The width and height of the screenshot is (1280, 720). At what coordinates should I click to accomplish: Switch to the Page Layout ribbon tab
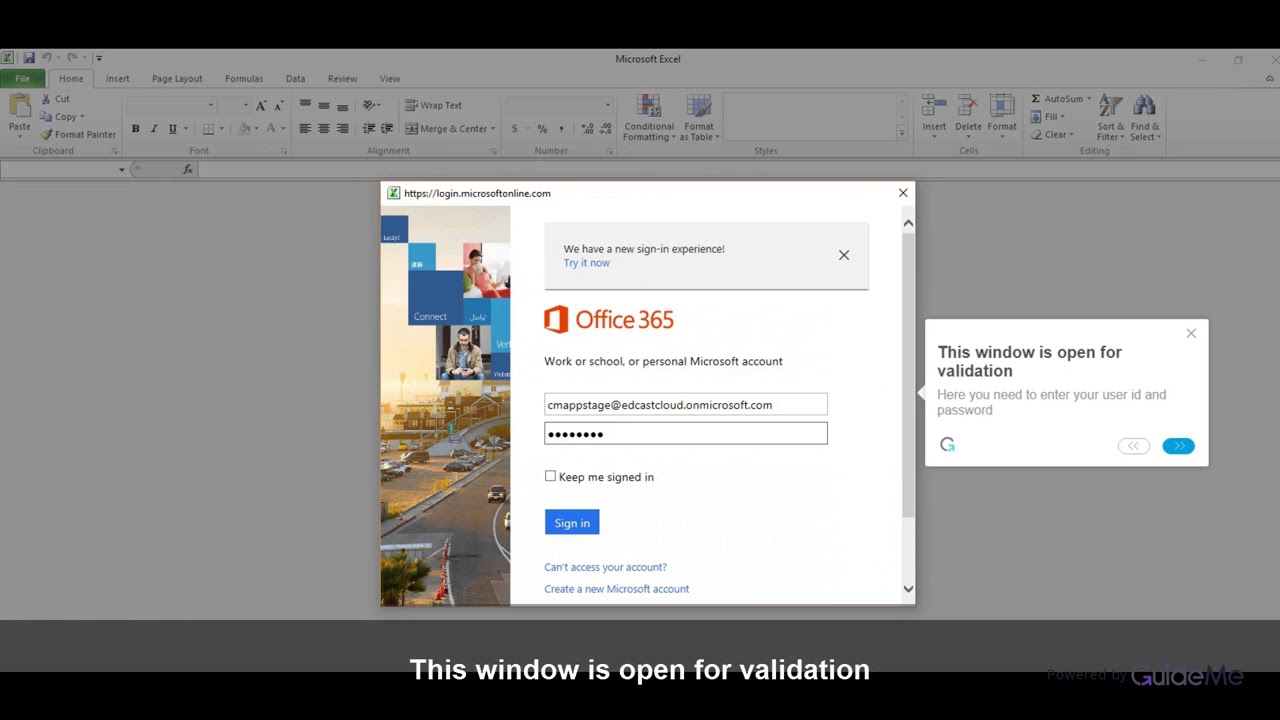coord(177,78)
